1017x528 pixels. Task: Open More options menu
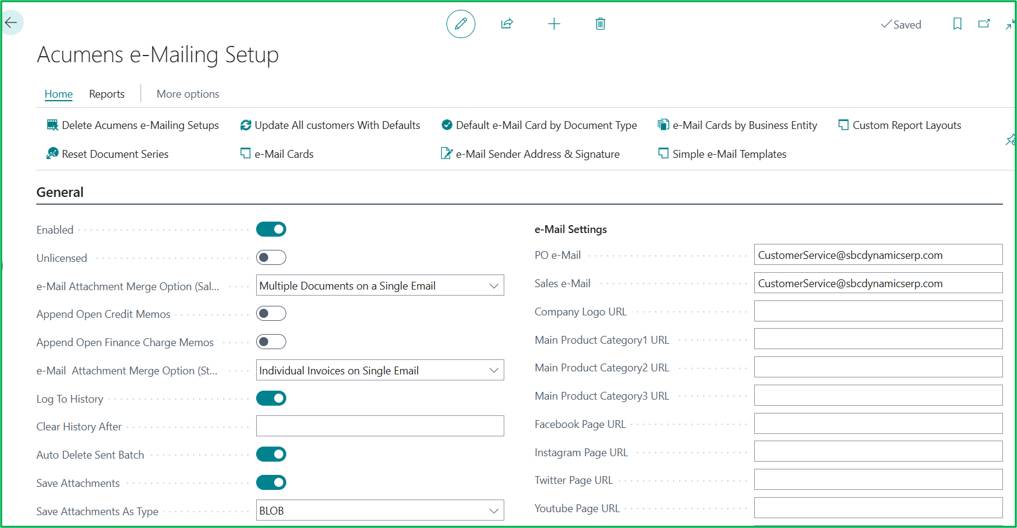tap(187, 94)
